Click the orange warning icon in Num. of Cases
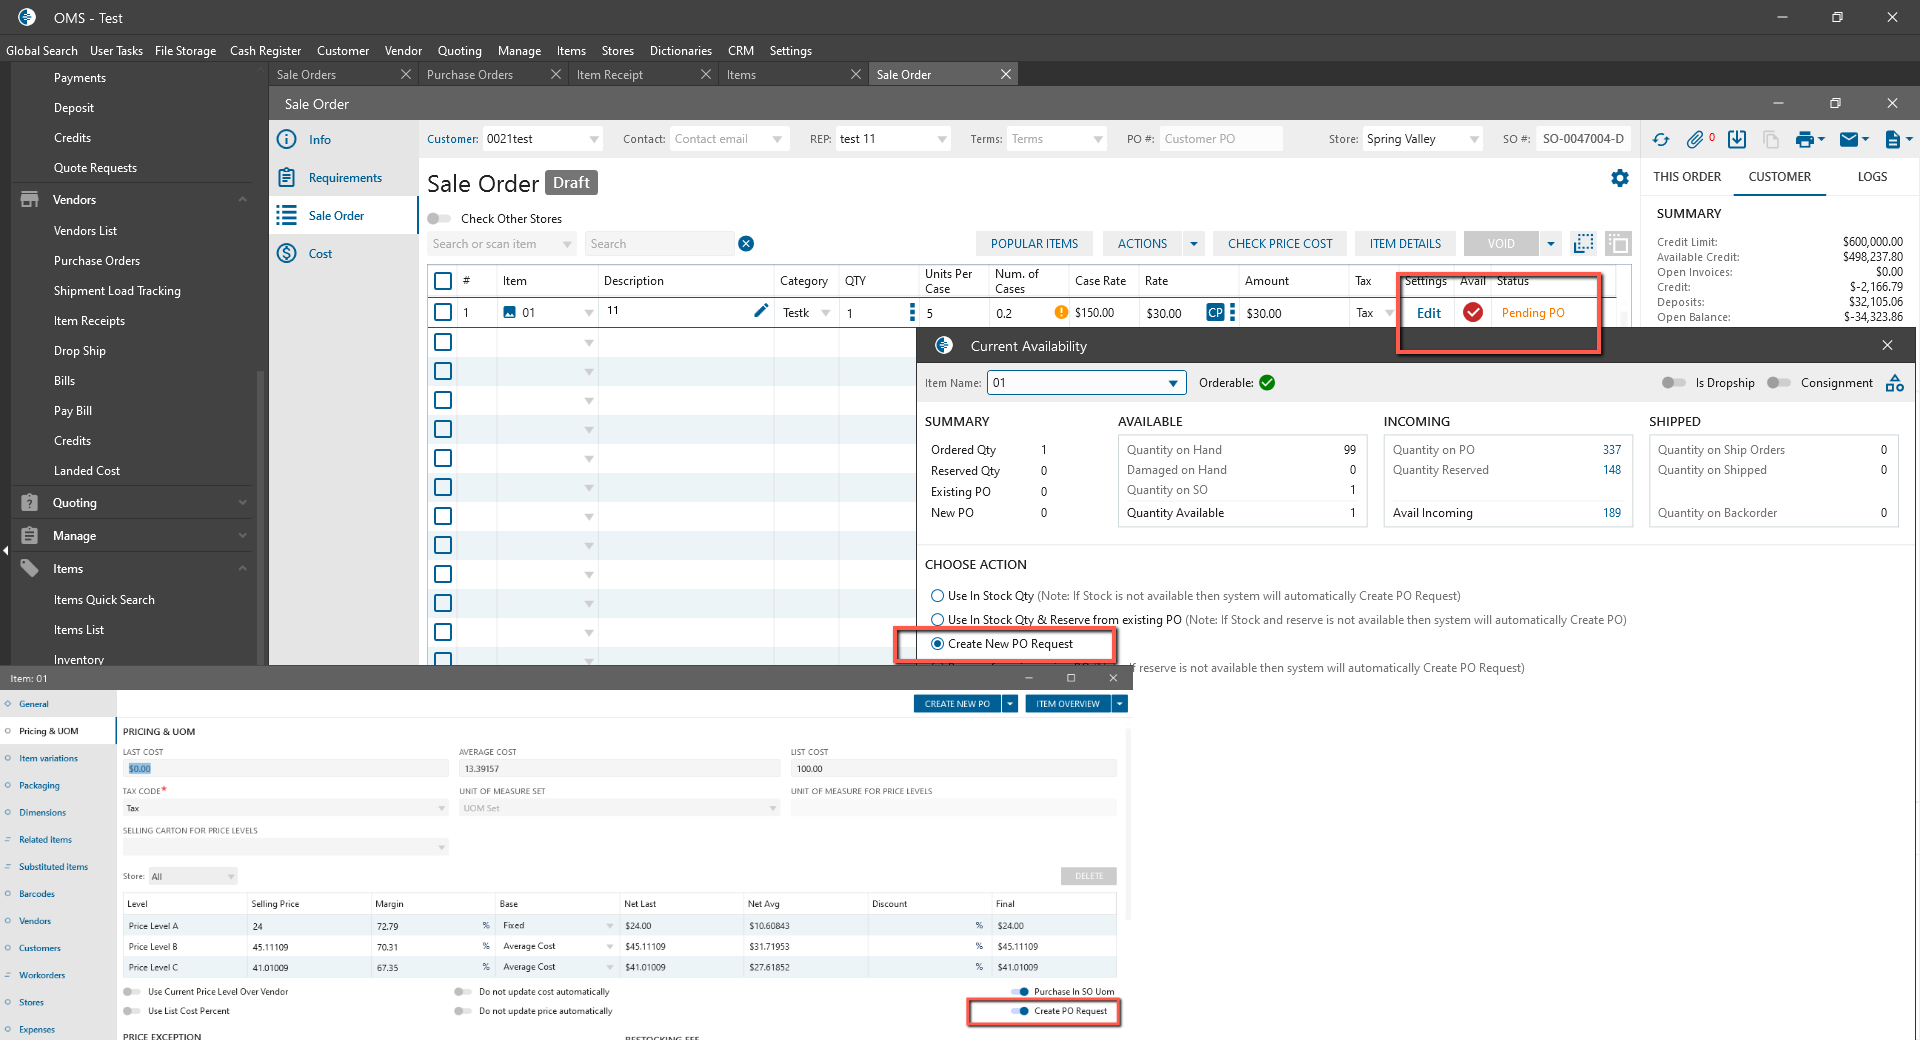The width and height of the screenshot is (1920, 1040). (x=1061, y=312)
